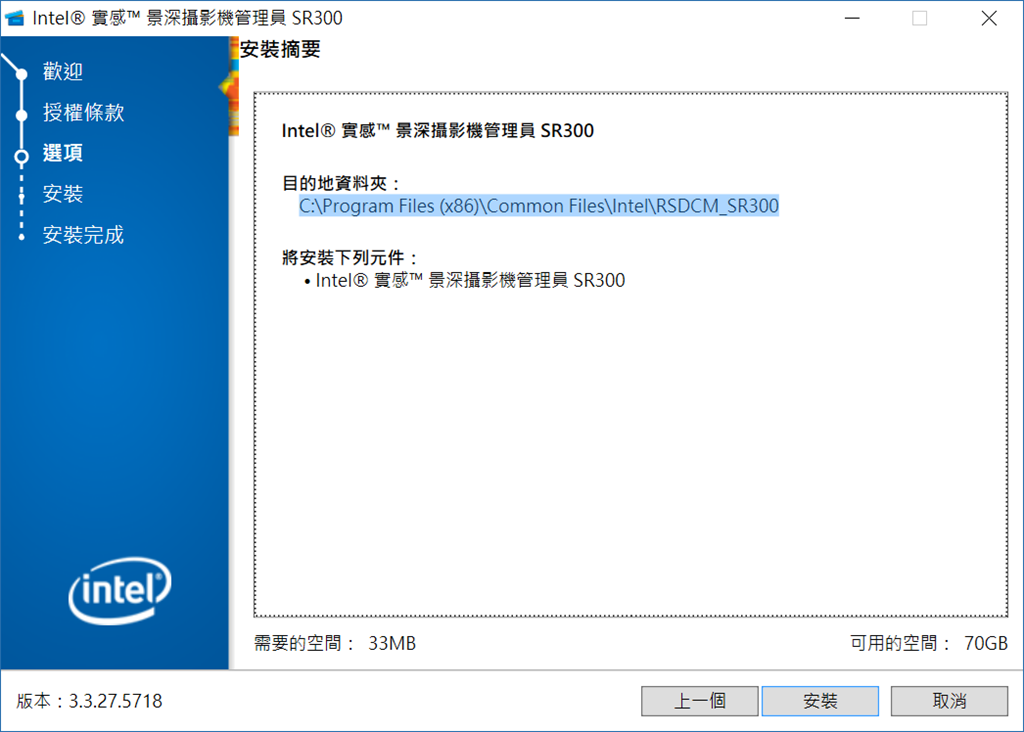Click the 歡迎 step progress dot

(x=22, y=74)
